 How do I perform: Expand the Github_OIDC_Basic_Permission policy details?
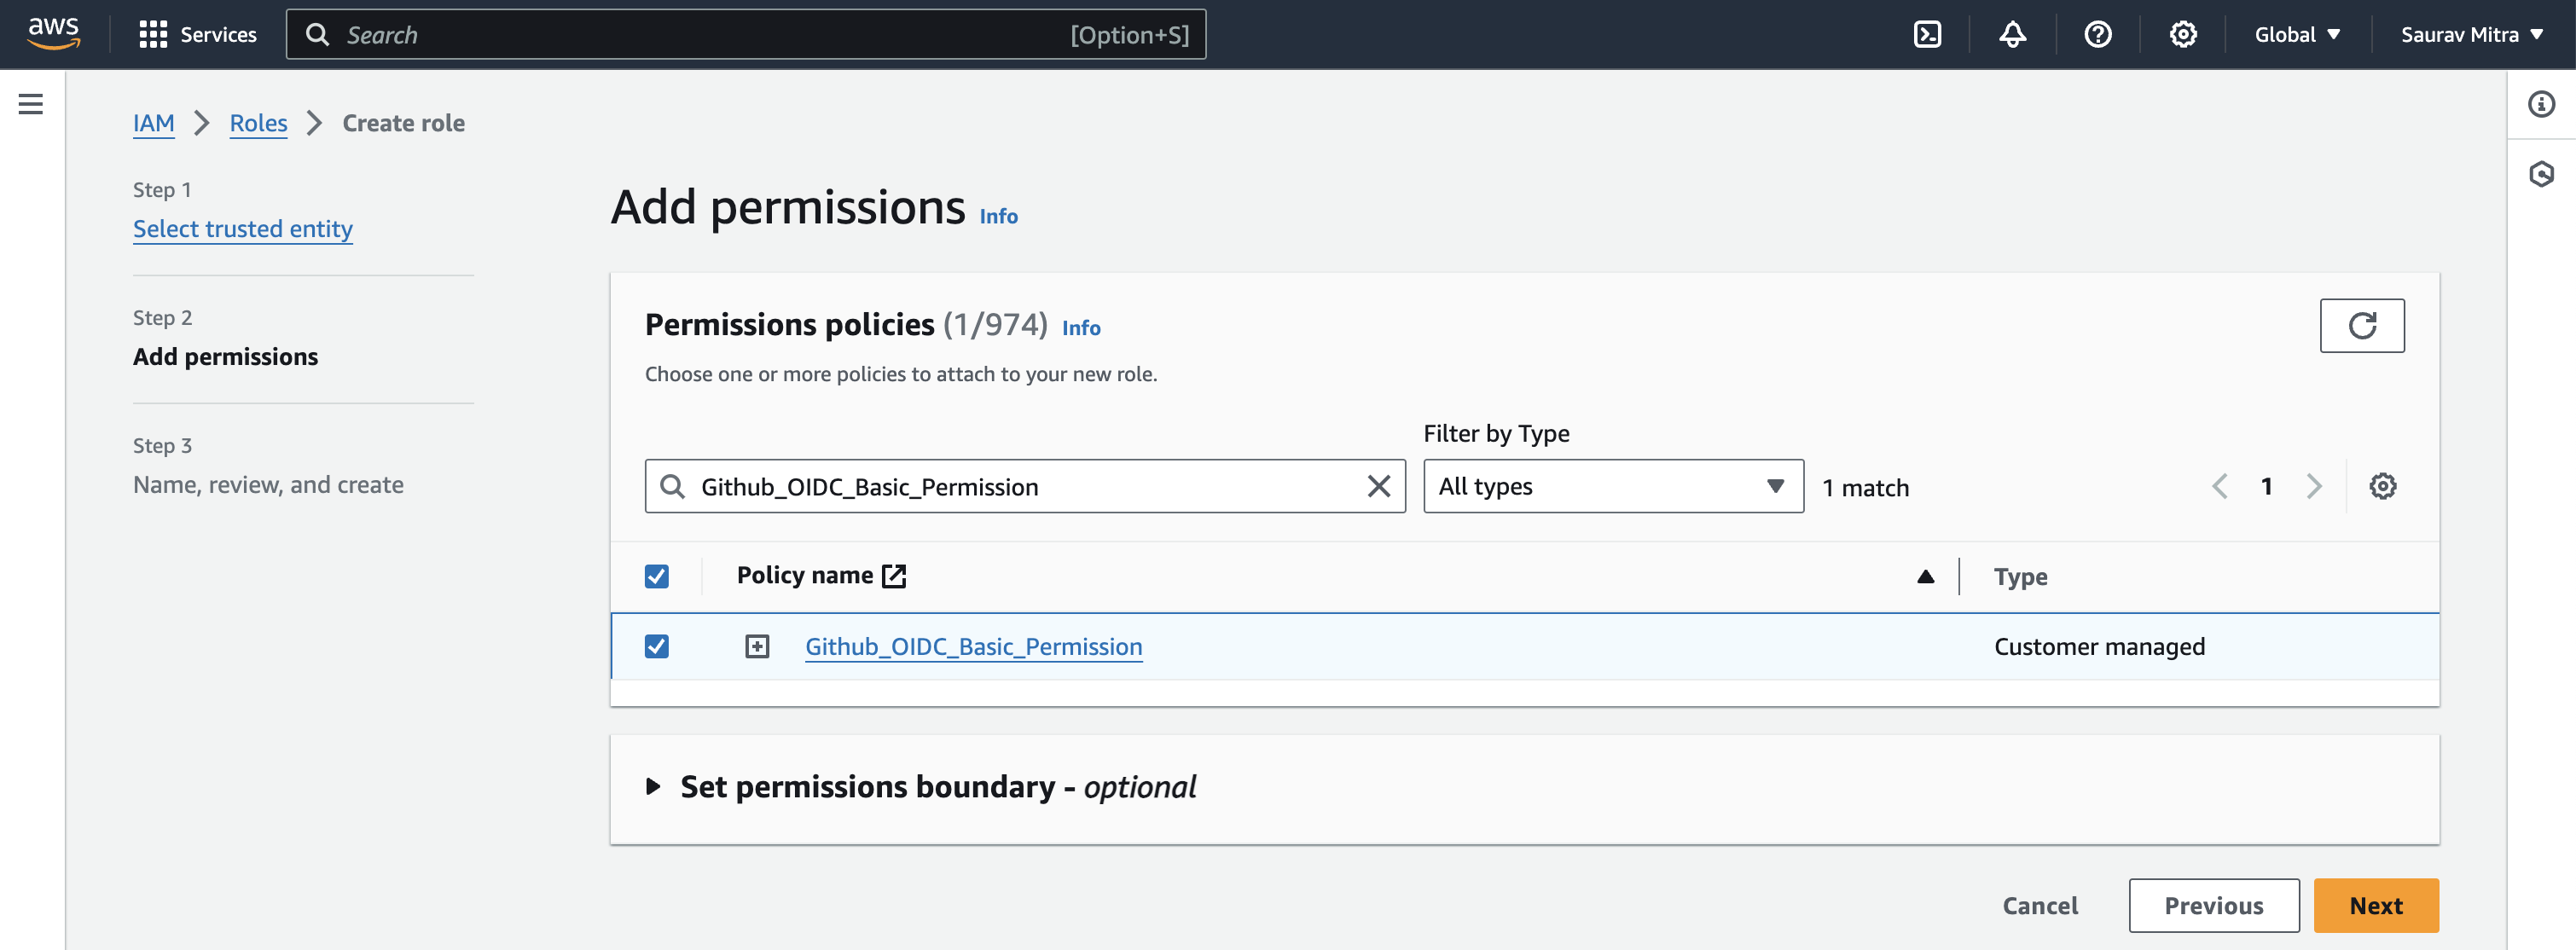click(x=757, y=647)
